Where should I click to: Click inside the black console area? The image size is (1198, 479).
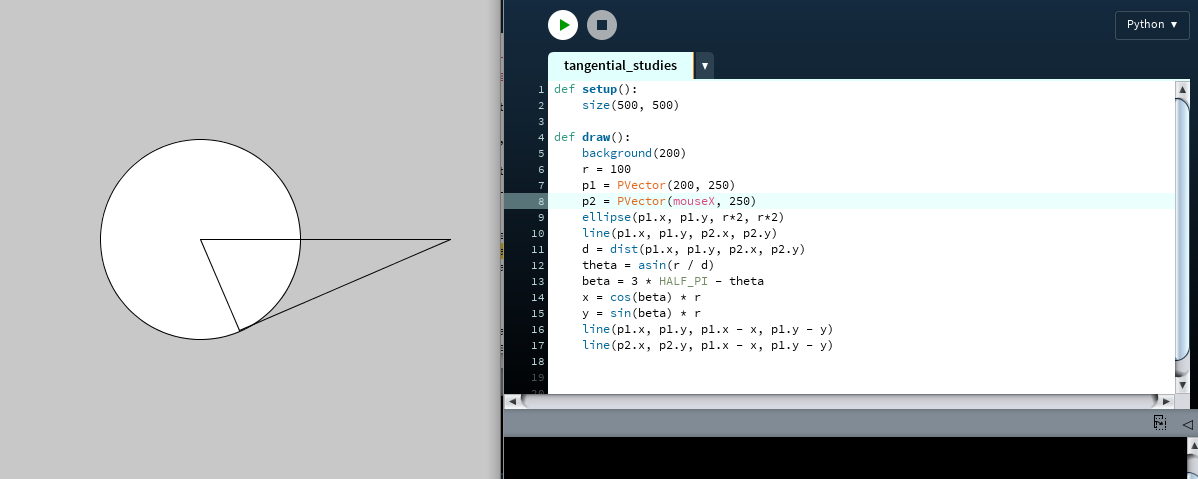(x=843, y=458)
